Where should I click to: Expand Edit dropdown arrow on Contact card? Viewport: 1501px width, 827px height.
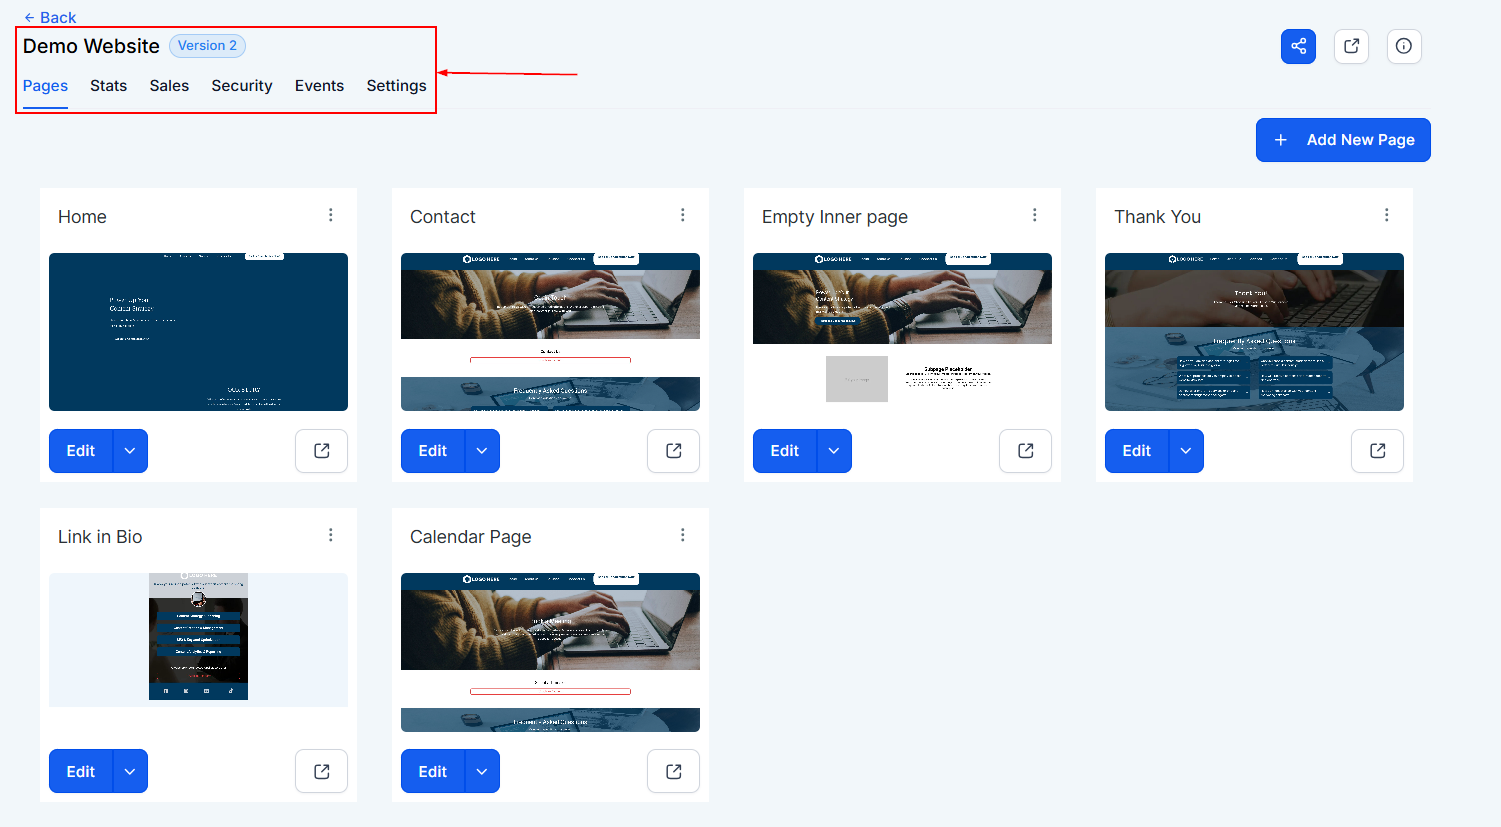(x=482, y=451)
